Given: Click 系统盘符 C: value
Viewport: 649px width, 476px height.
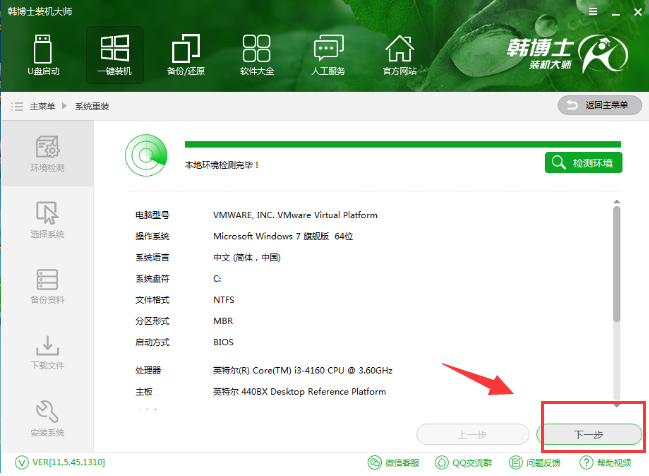Looking at the screenshot, I should (x=217, y=279).
